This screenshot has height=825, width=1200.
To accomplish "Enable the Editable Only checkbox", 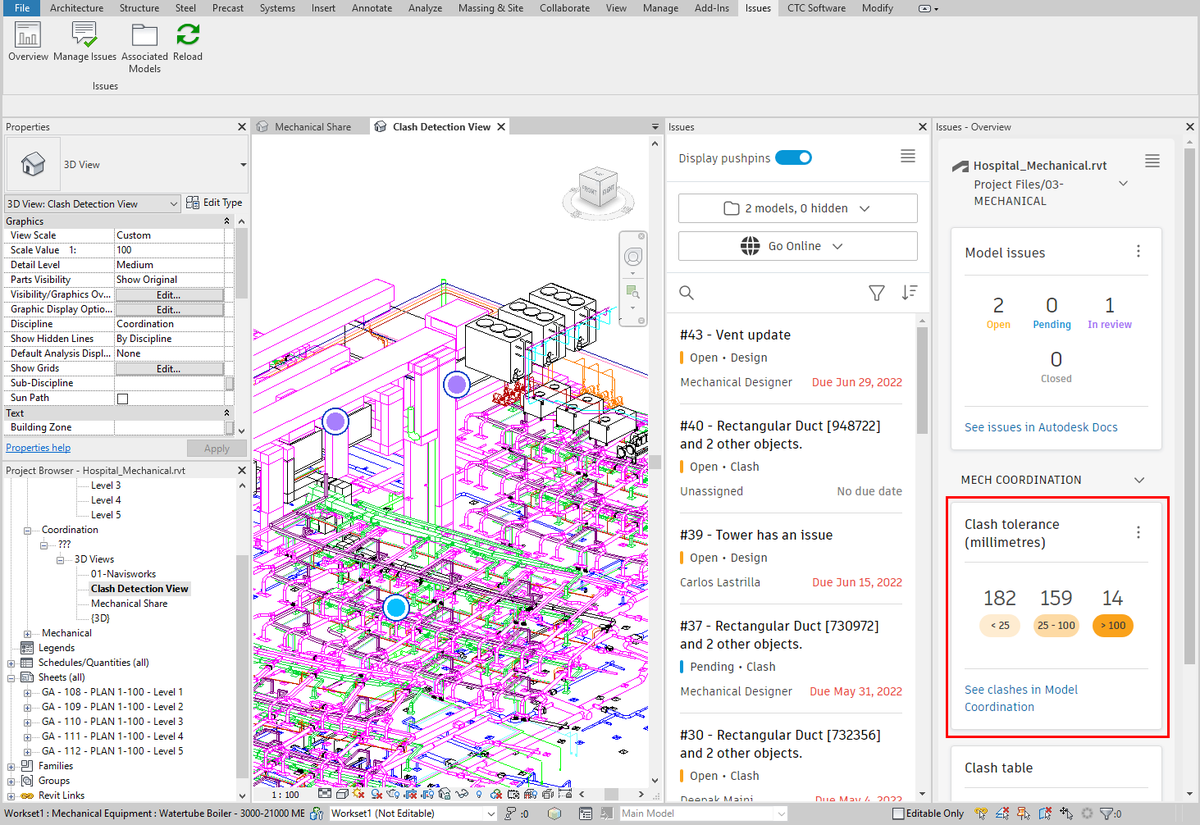I will [x=898, y=813].
